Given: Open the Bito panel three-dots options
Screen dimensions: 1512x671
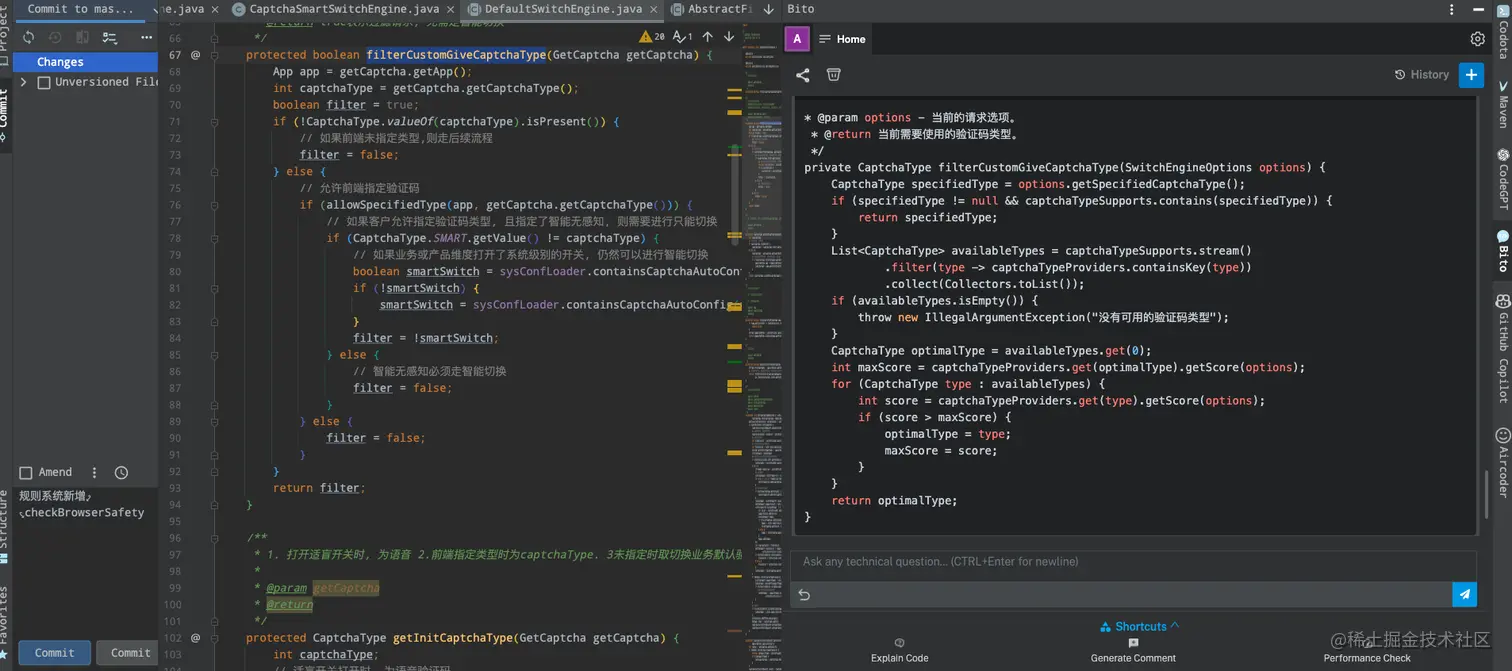Looking at the screenshot, I should 1453,9.
